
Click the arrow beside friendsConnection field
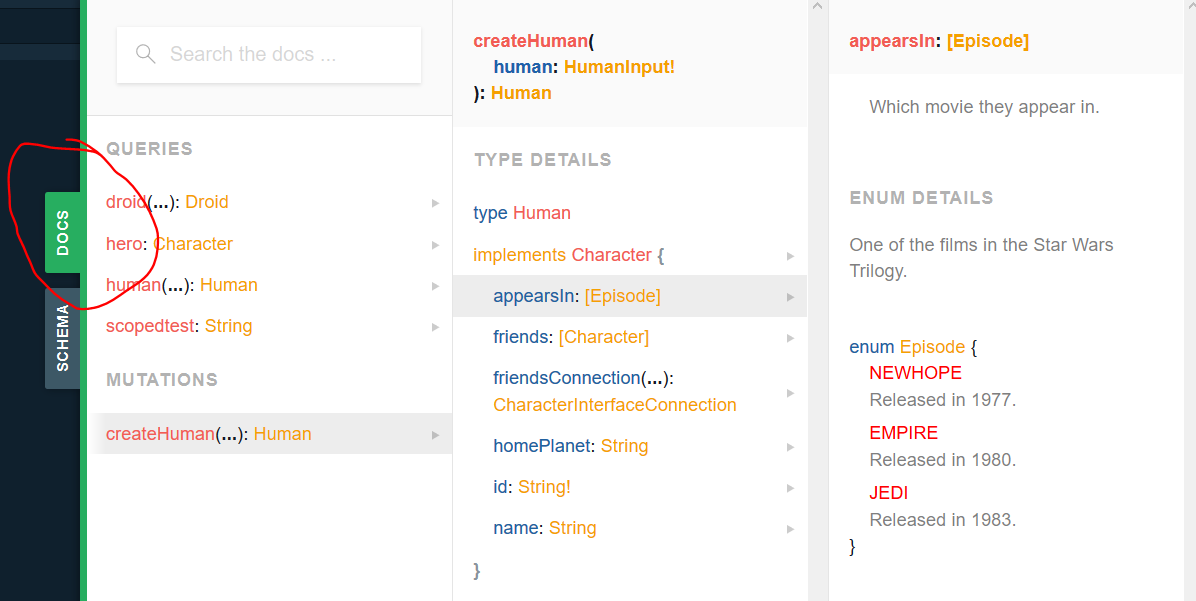tap(790, 392)
